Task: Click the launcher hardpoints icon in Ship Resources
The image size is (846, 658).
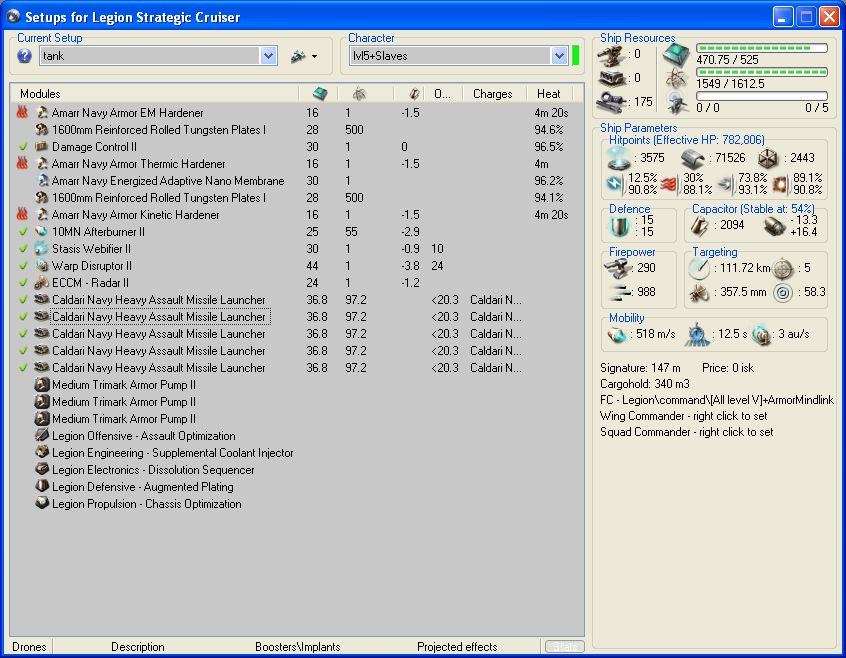Action: point(611,78)
